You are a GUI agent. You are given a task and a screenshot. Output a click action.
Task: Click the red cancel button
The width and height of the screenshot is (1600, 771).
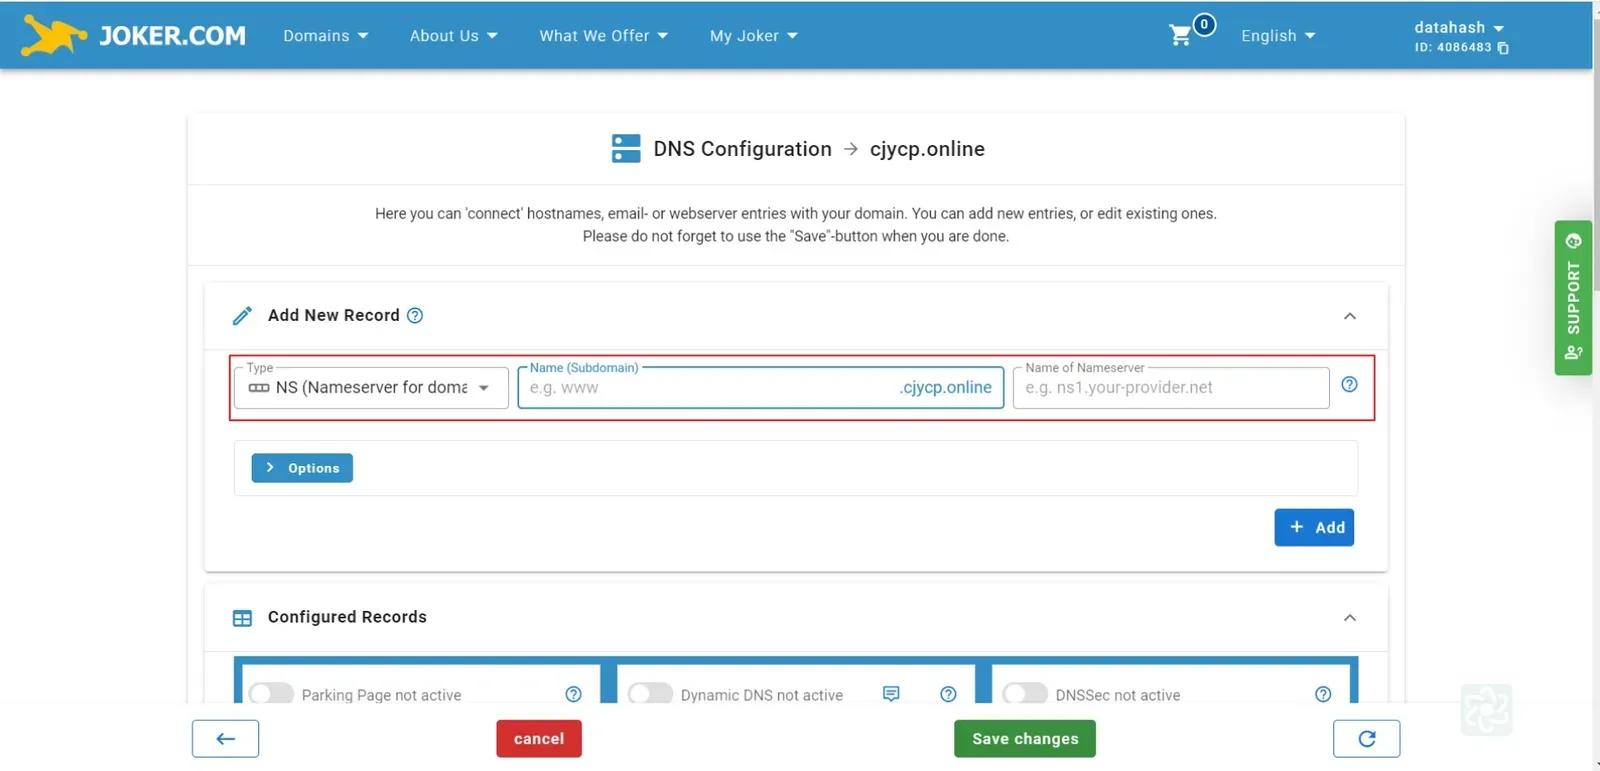coord(539,739)
